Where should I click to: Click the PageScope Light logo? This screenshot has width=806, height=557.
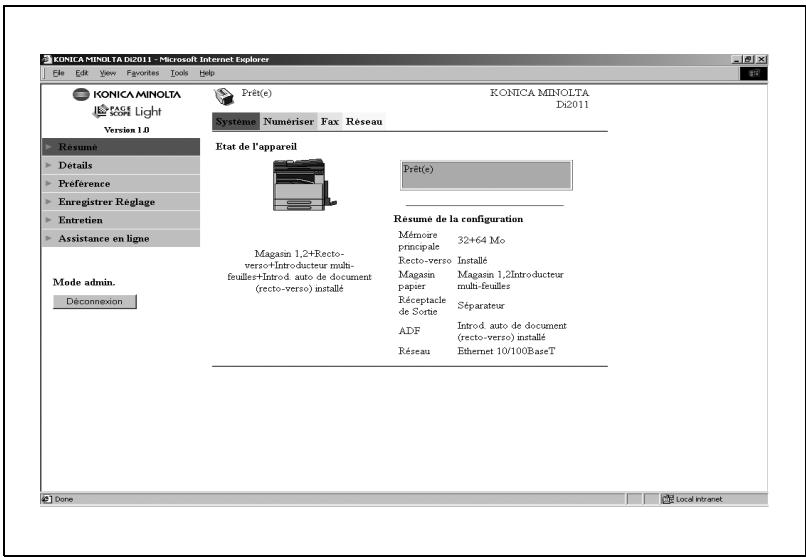[127, 112]
